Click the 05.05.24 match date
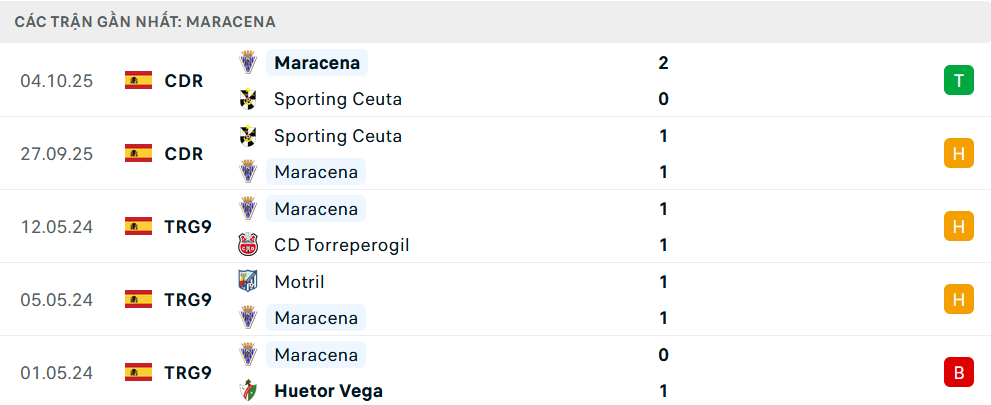The image size is (991, 405). (x=56, y=300)
